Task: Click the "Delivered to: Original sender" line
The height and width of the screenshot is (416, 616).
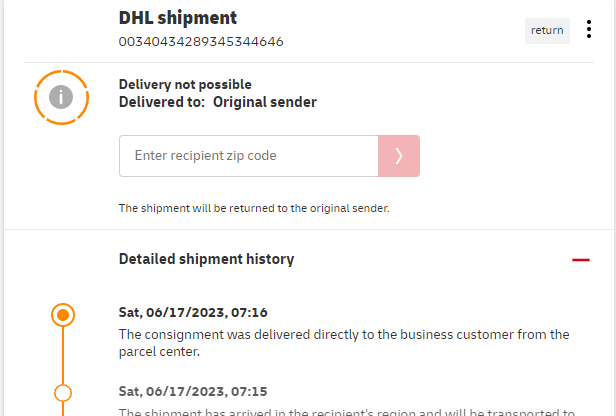Action: [217, 102]
